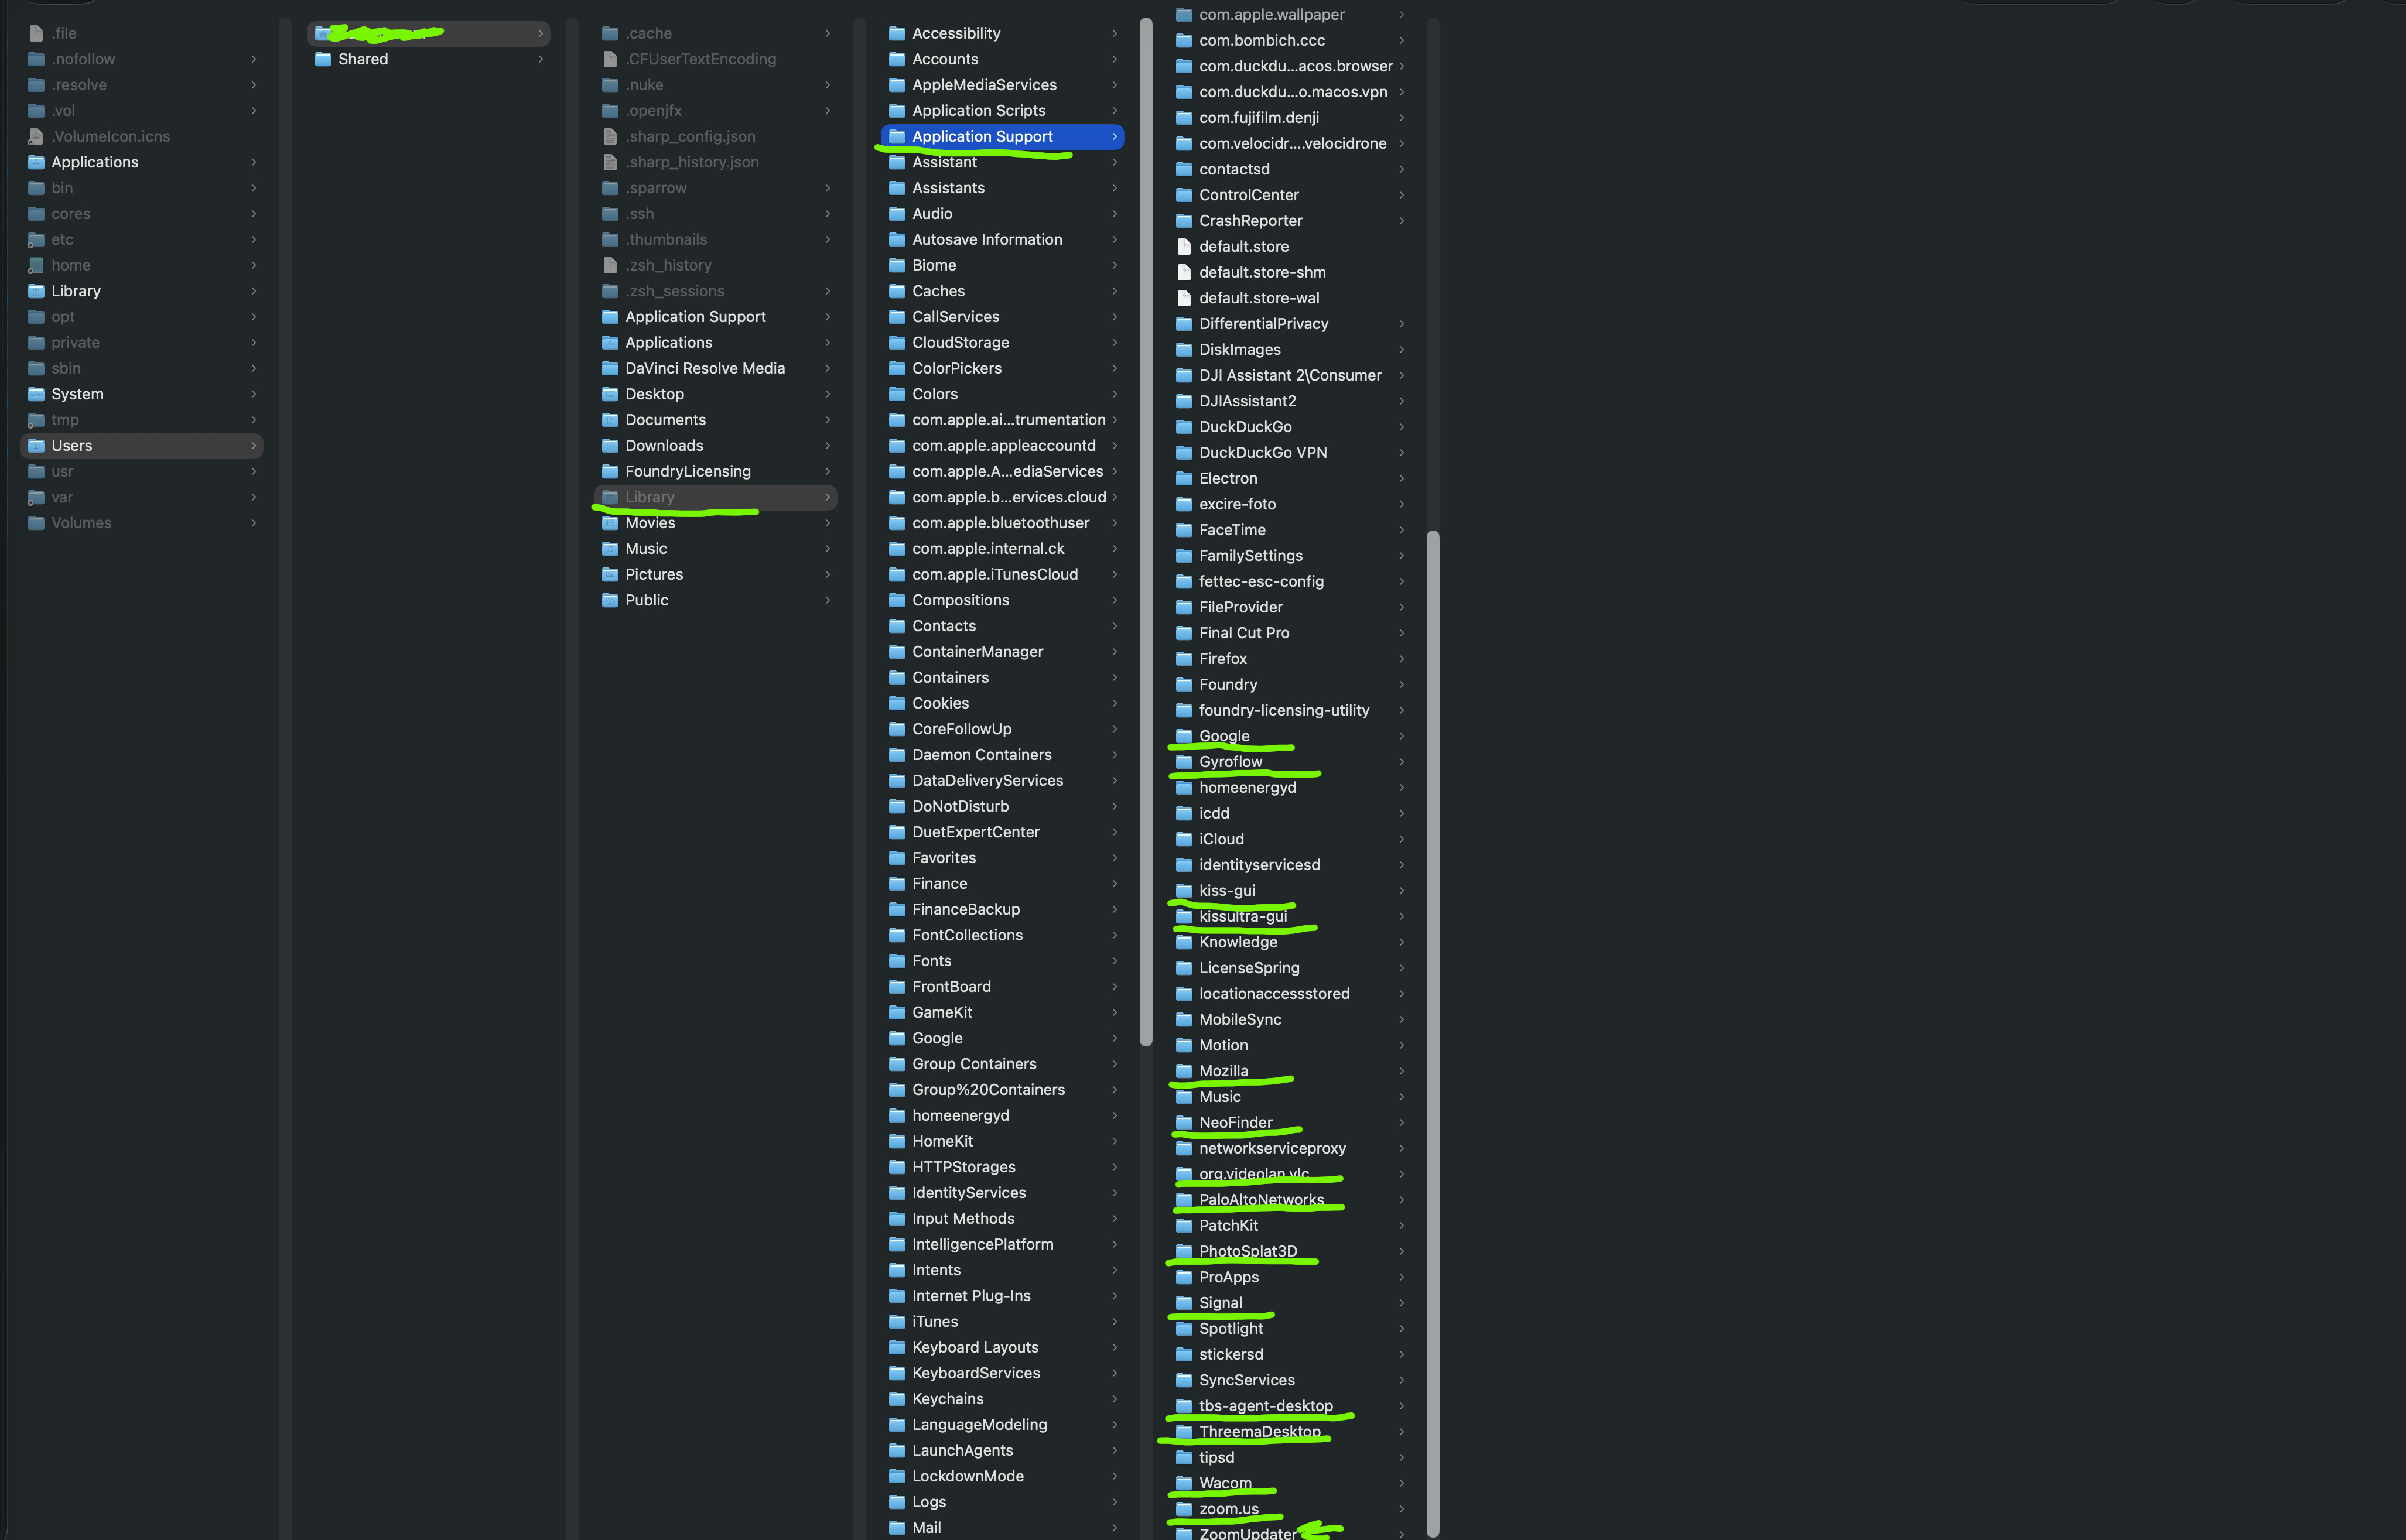Click the .VolumeIcon.icns file icon

point(36,136)
